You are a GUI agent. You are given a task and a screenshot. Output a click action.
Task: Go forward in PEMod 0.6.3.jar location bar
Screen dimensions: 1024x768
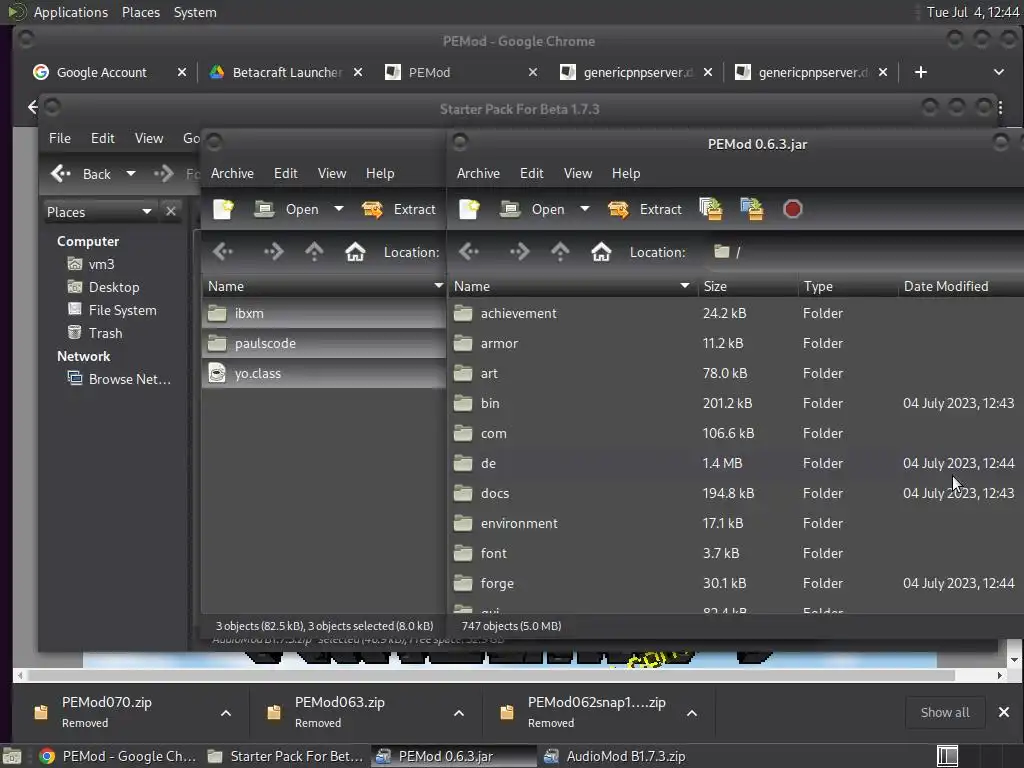tap(519, 251)
